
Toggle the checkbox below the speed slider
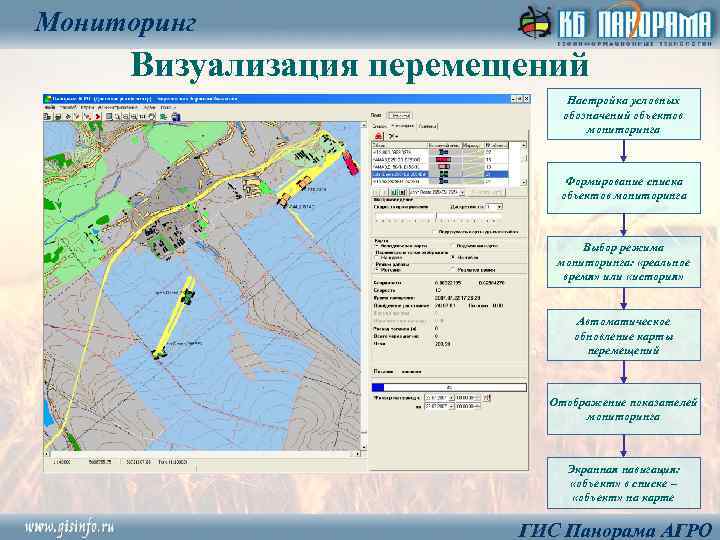click(x=434, y=232)
